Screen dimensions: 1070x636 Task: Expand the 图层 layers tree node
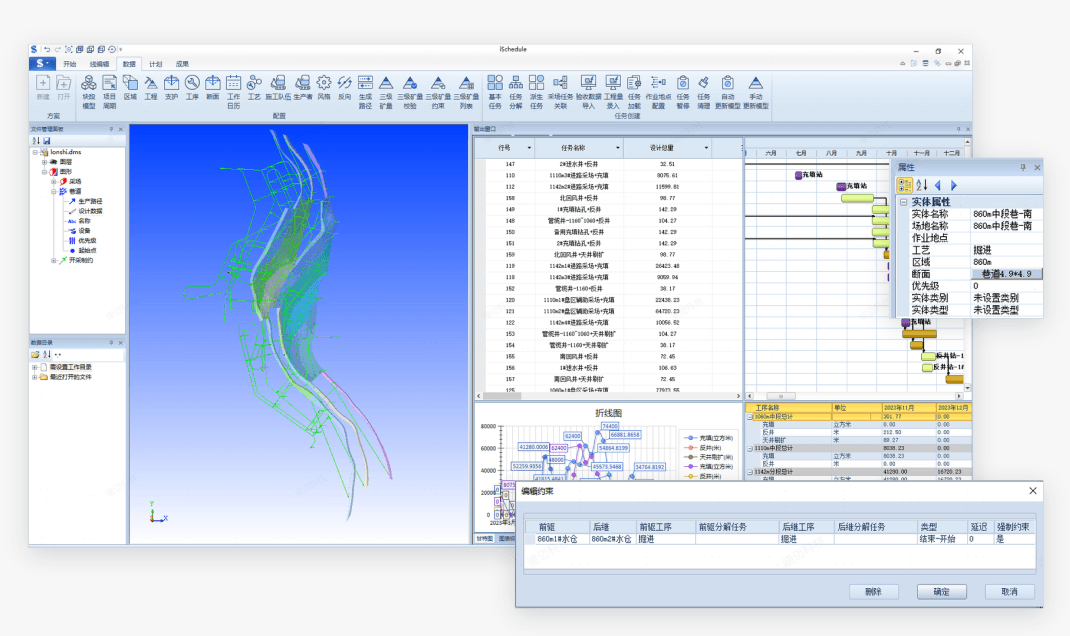(x=44, y=162)
